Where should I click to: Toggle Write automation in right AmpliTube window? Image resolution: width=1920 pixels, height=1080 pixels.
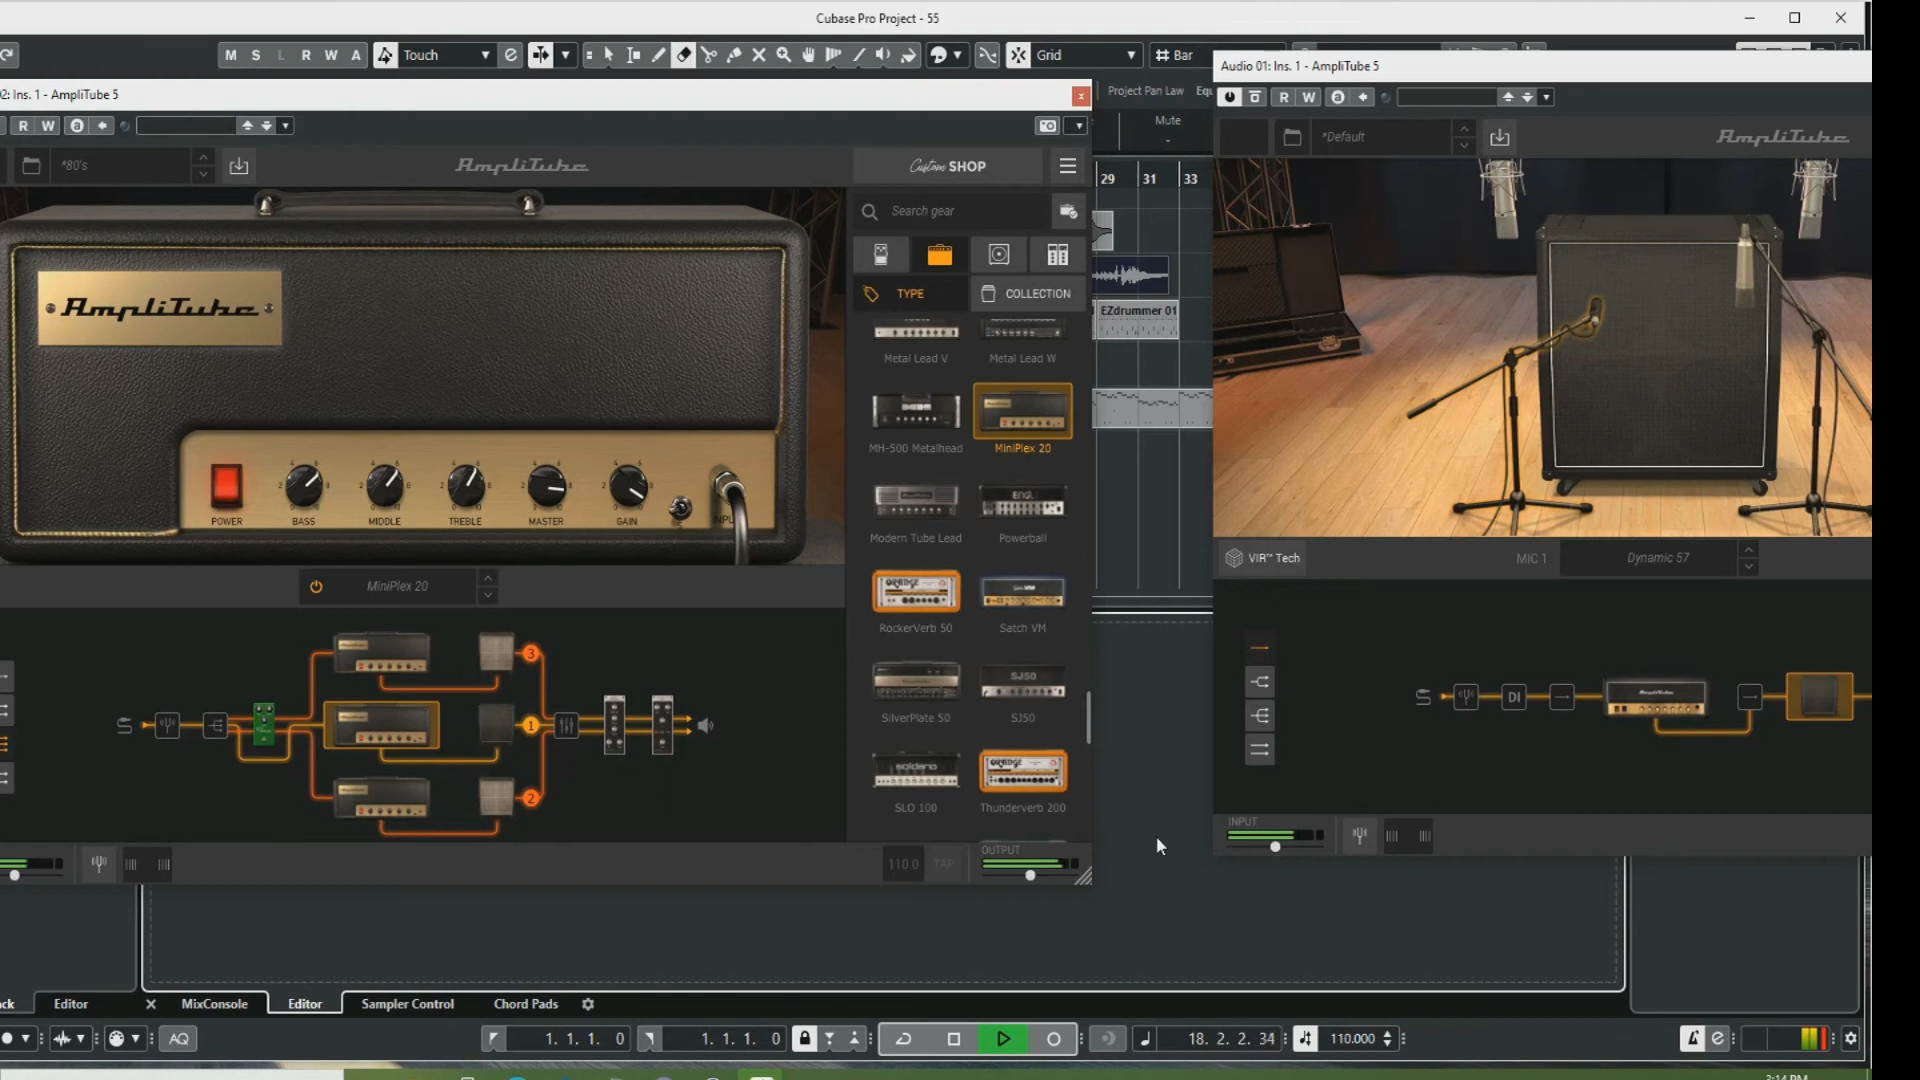point(1309,97)
